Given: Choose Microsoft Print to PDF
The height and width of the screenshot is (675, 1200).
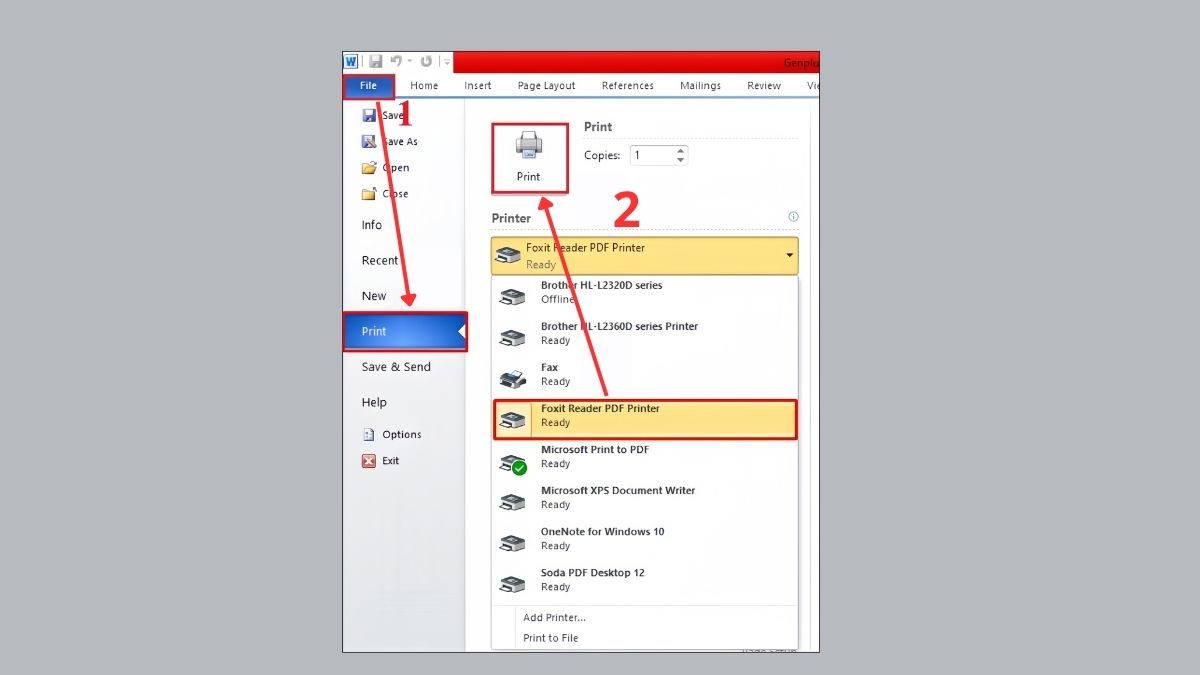Looking at the screenshot, I should point(645,456).
